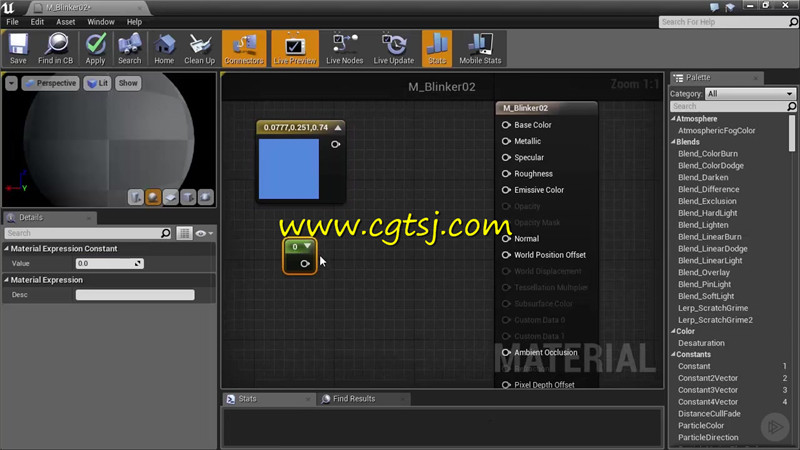The image size is (800, 450).
Task: Collapse Material Expression Constant section
Action: 7,248
